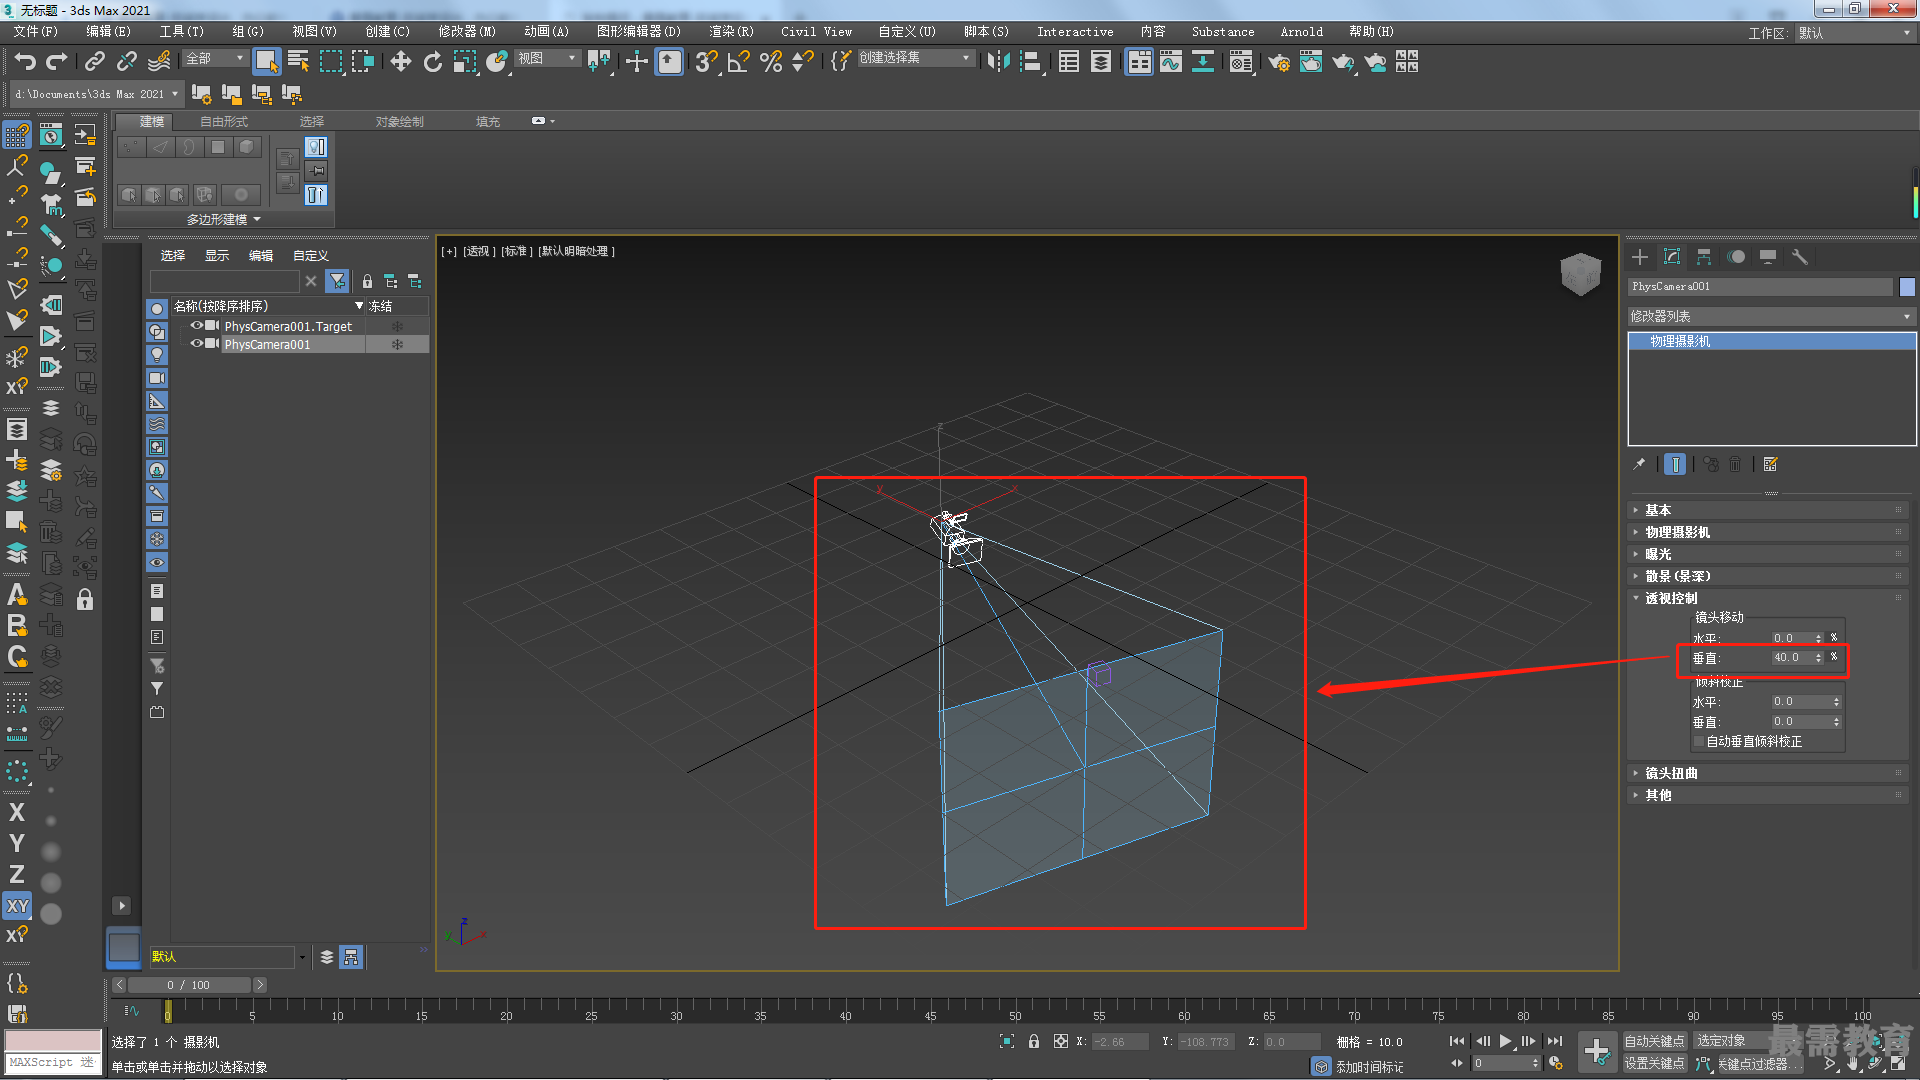The width and height of the screenshot is (1920, 1080).
Task: Click the object color swatch beside PhysCamera001
Action: point(1906,287)
